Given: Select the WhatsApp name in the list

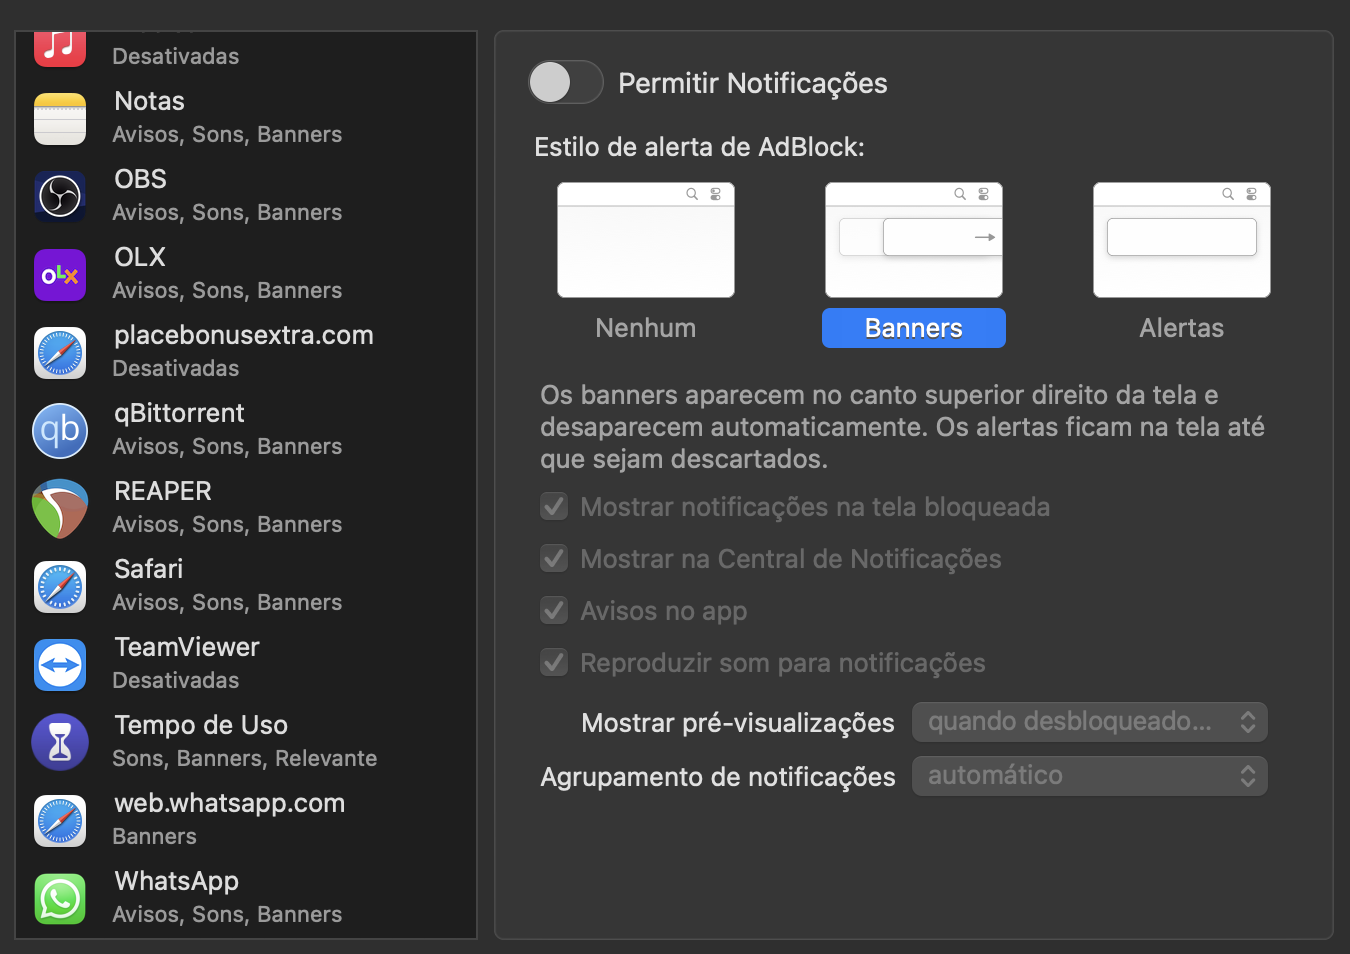Looking at the screenshot, I should pyautogui.click(x=177, y=881).
